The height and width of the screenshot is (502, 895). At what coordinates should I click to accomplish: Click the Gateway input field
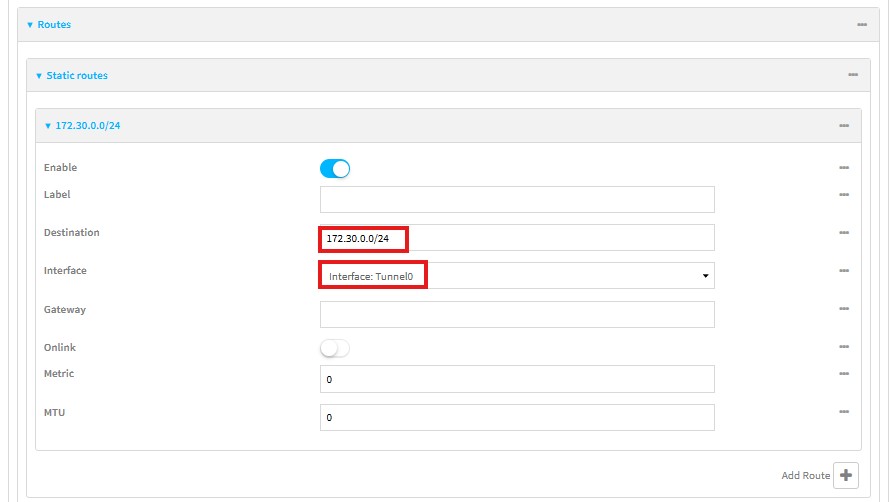click(x=516, y=314)
